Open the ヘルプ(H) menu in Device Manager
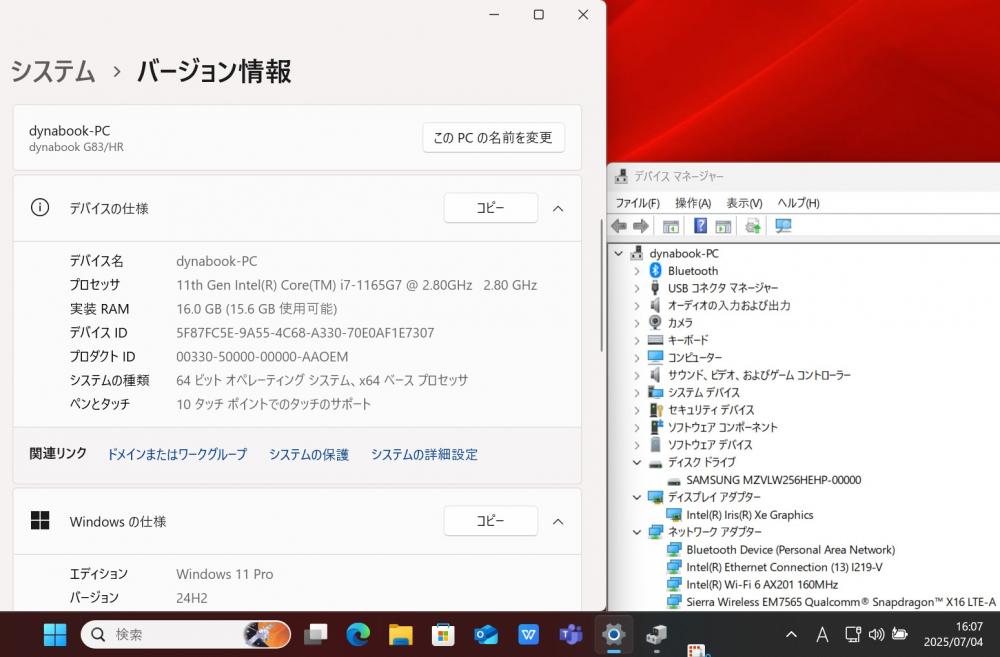 (798, 203)
